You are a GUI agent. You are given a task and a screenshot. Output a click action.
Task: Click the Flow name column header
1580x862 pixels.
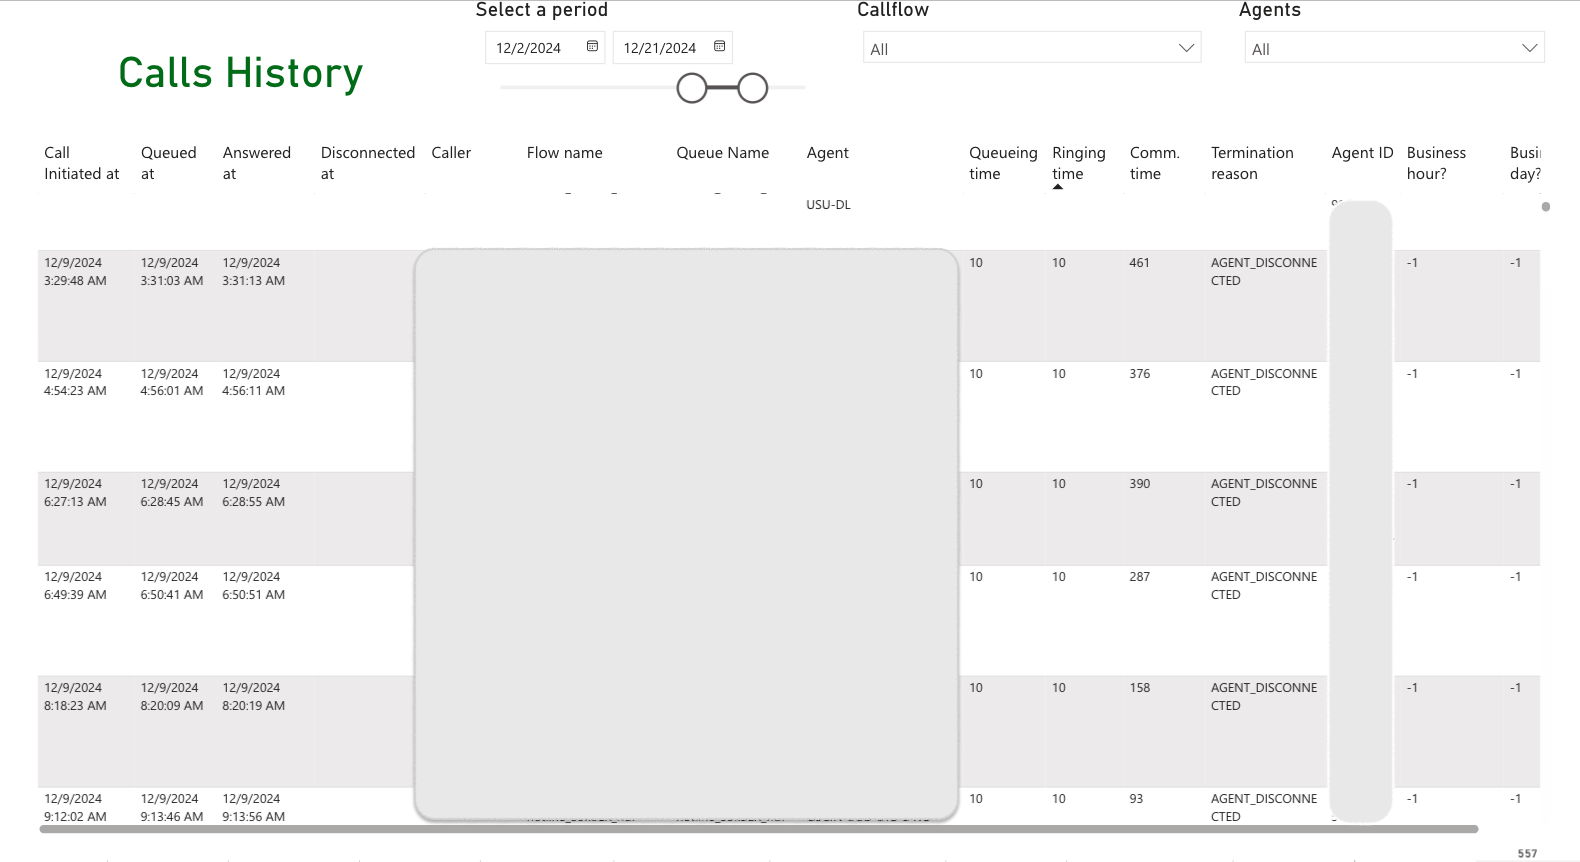564,153
